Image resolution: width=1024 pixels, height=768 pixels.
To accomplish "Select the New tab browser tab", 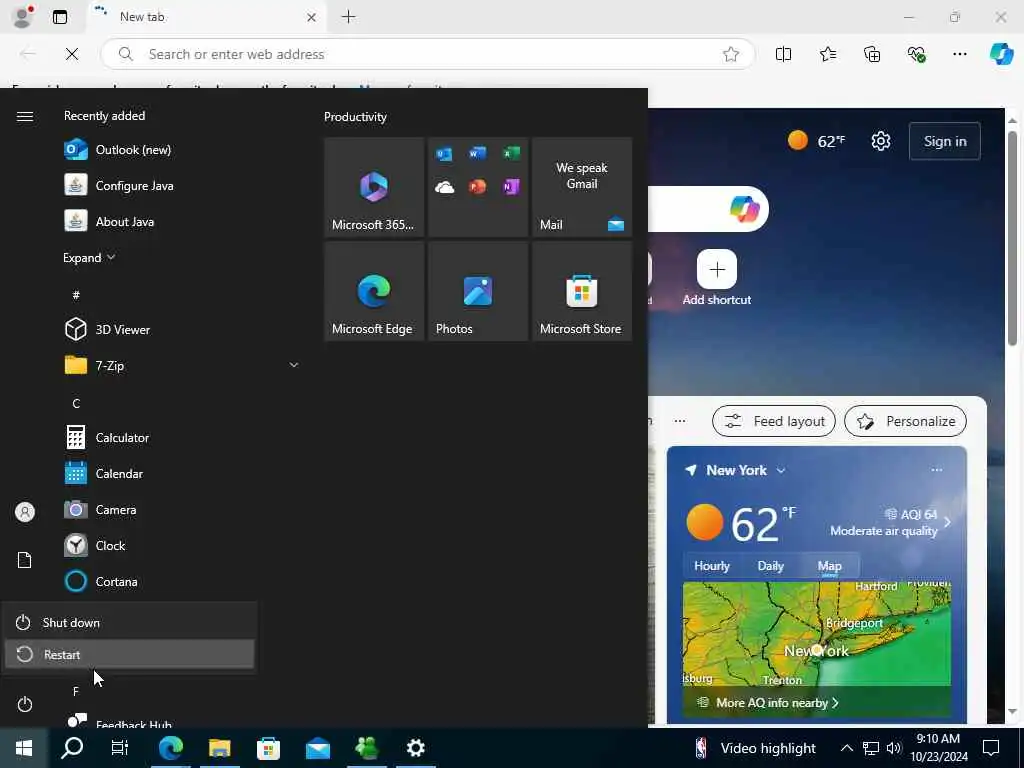I will tap(208, 17).
